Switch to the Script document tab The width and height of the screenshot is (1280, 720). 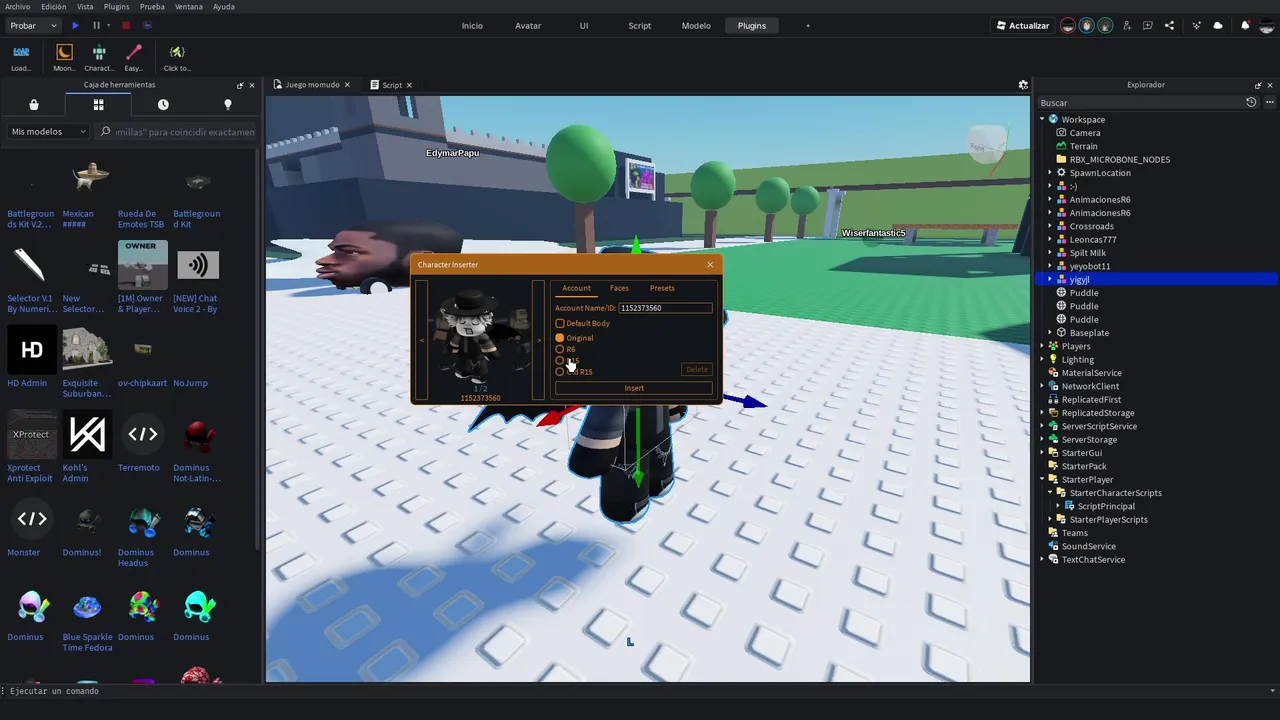(x=391, y=85)
